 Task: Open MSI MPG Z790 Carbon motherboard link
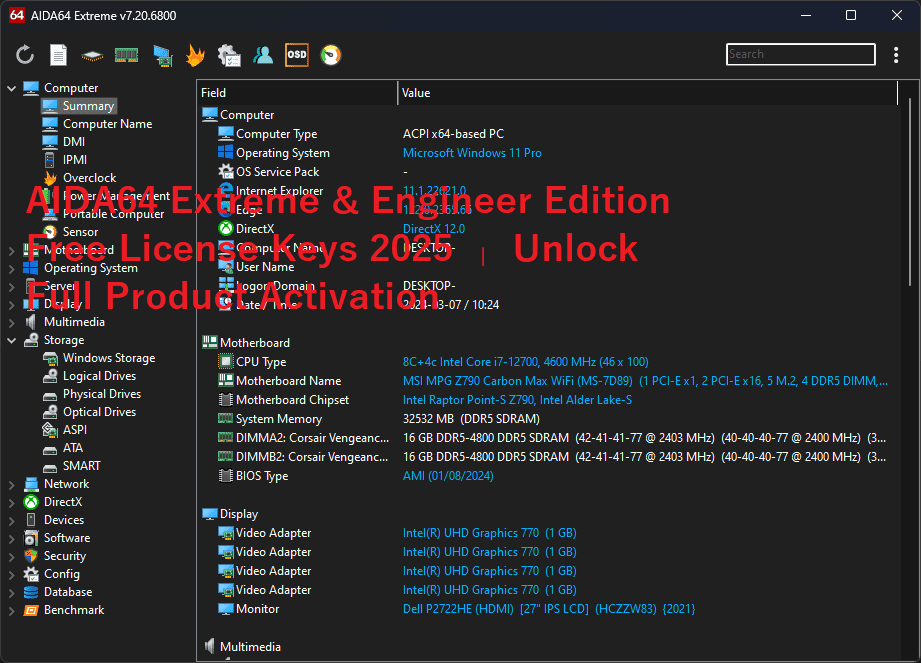645,381
